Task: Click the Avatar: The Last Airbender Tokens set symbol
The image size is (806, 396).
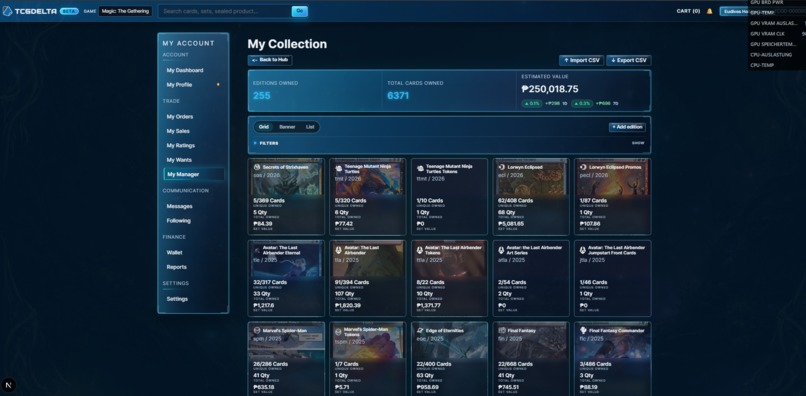Action: coord(420,250)
